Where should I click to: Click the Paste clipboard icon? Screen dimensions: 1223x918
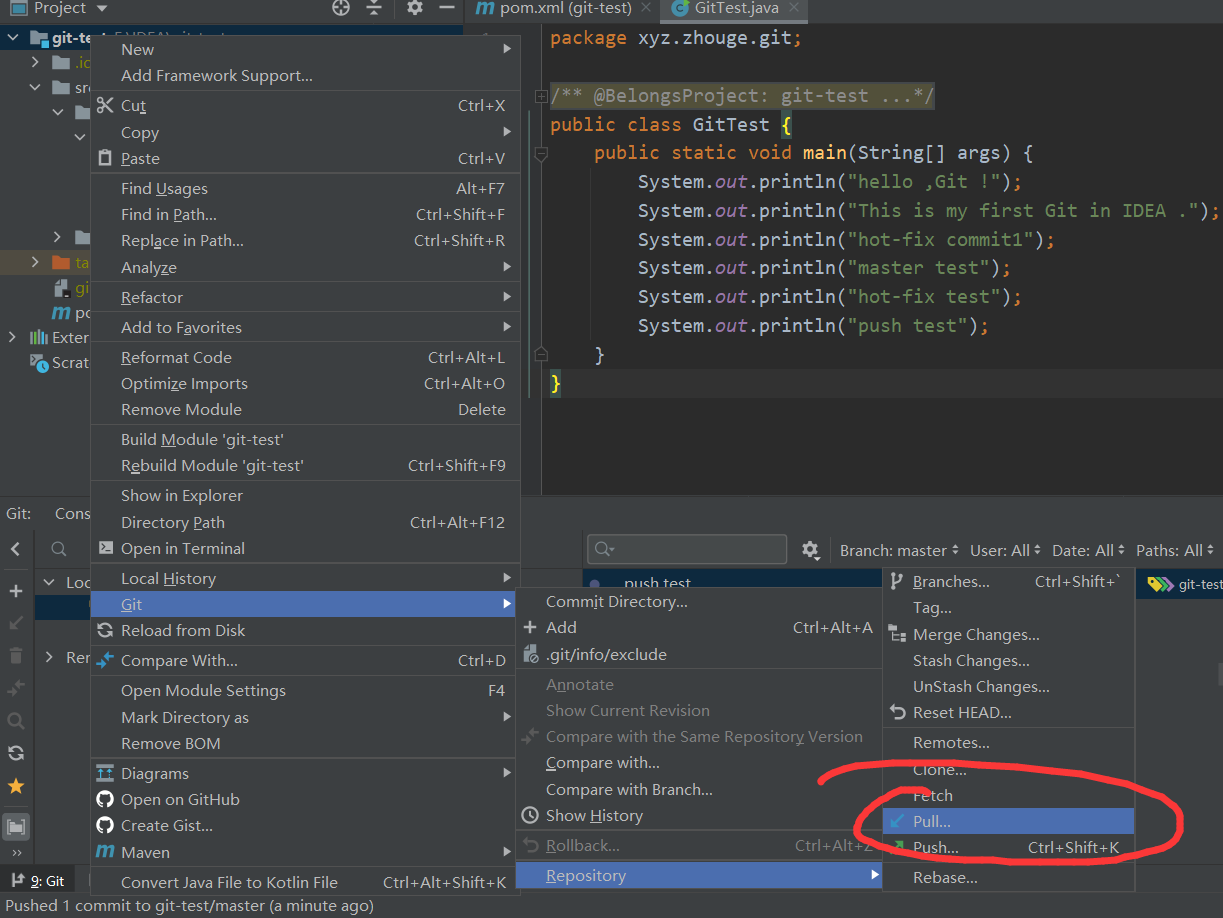105,158
